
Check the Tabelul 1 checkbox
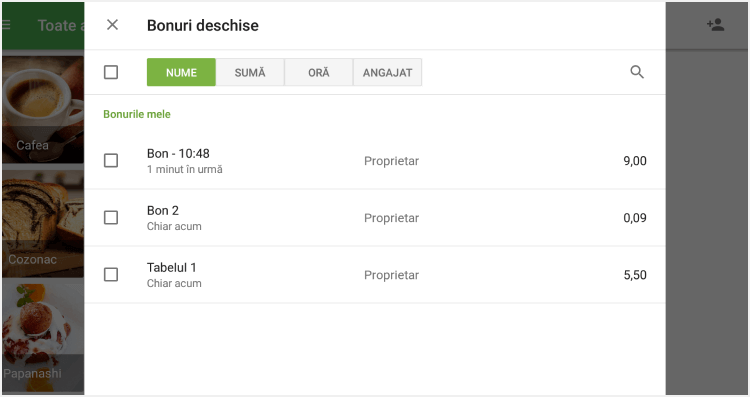[111, 275]
